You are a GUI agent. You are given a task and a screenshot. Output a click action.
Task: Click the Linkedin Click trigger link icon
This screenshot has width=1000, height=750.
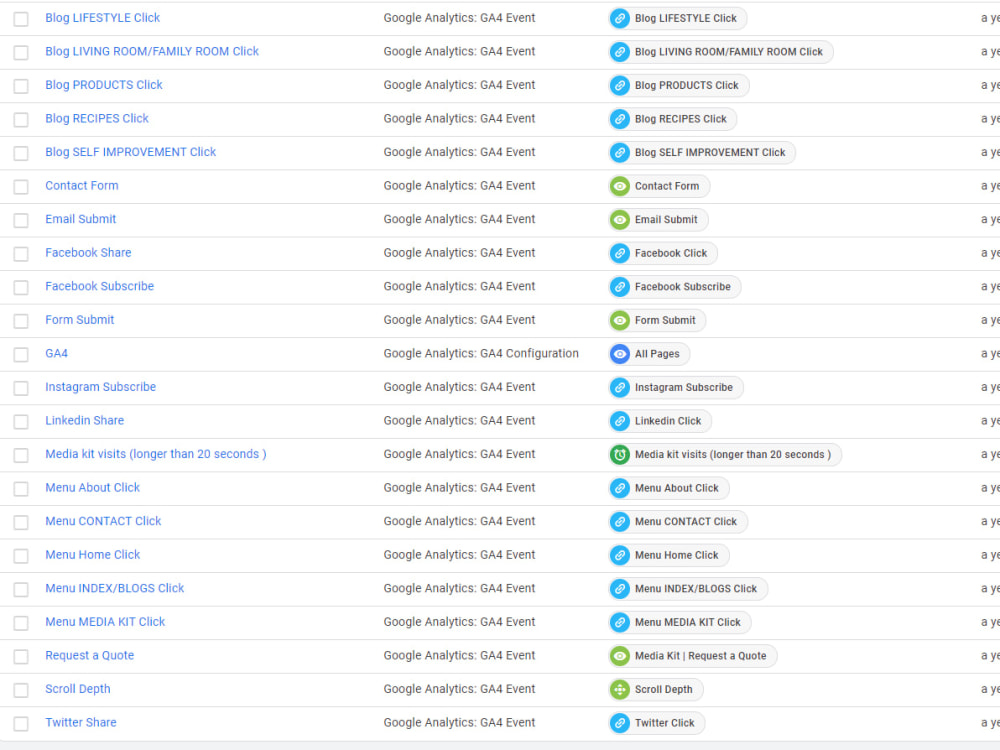pyautogui.click(x=619, y=421)
